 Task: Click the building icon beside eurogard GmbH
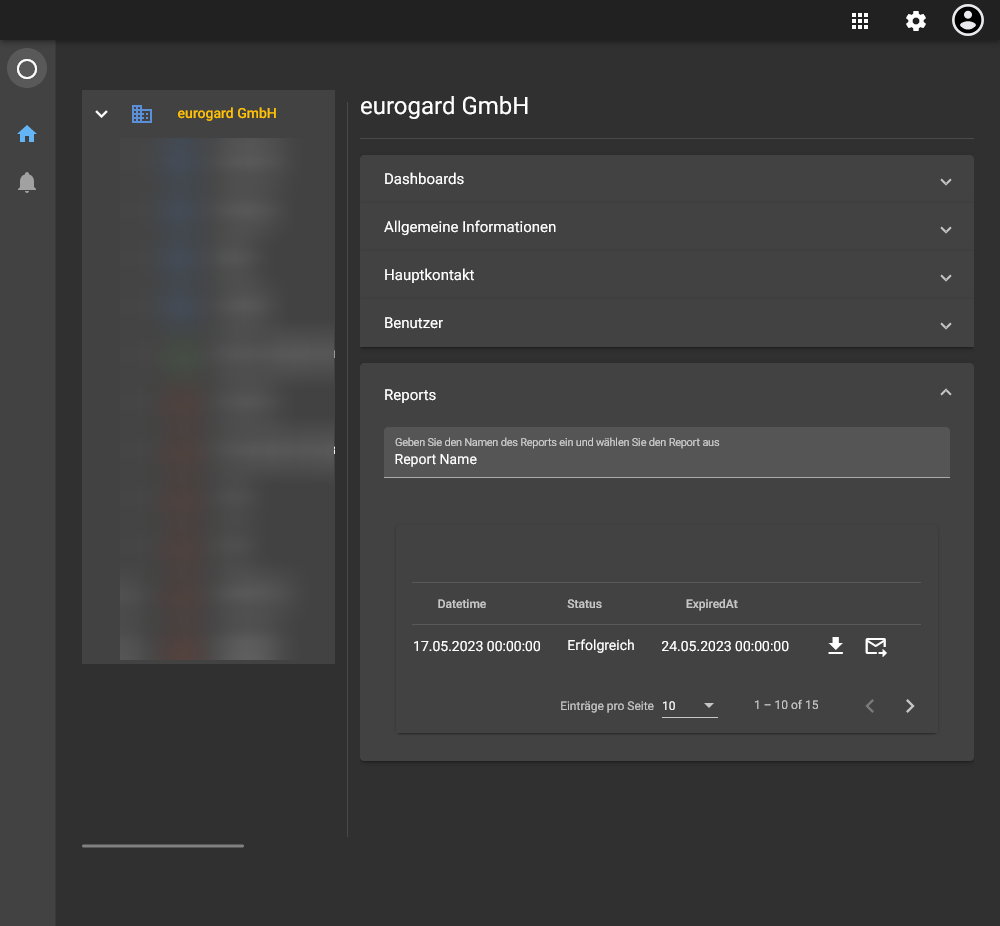tap(142, 114)
